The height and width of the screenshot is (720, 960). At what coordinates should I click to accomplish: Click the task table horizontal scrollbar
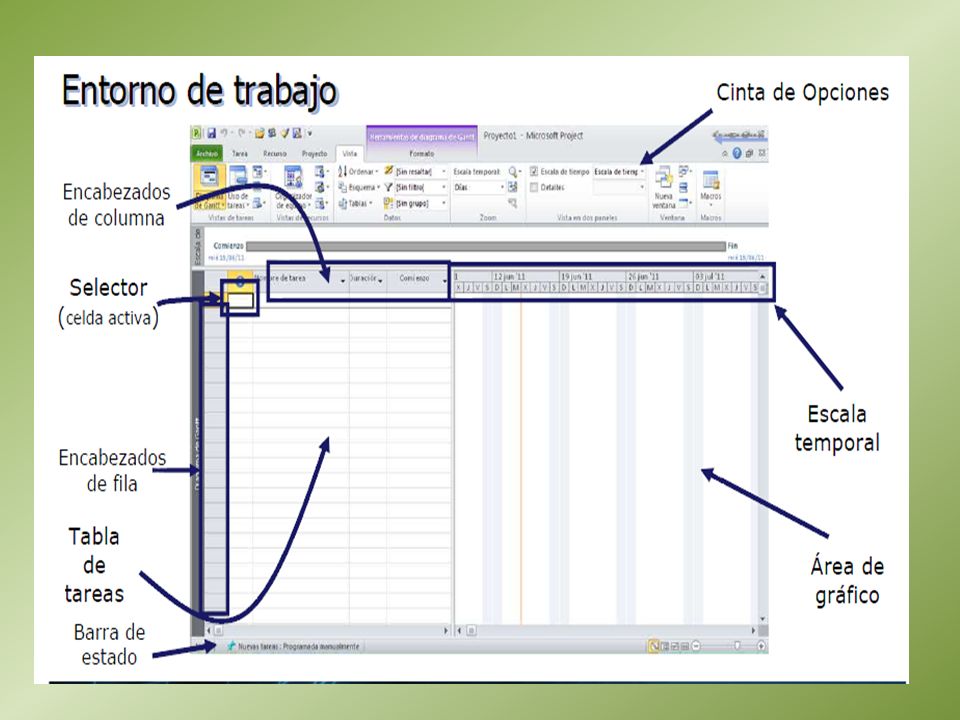(x=329, y=630)
